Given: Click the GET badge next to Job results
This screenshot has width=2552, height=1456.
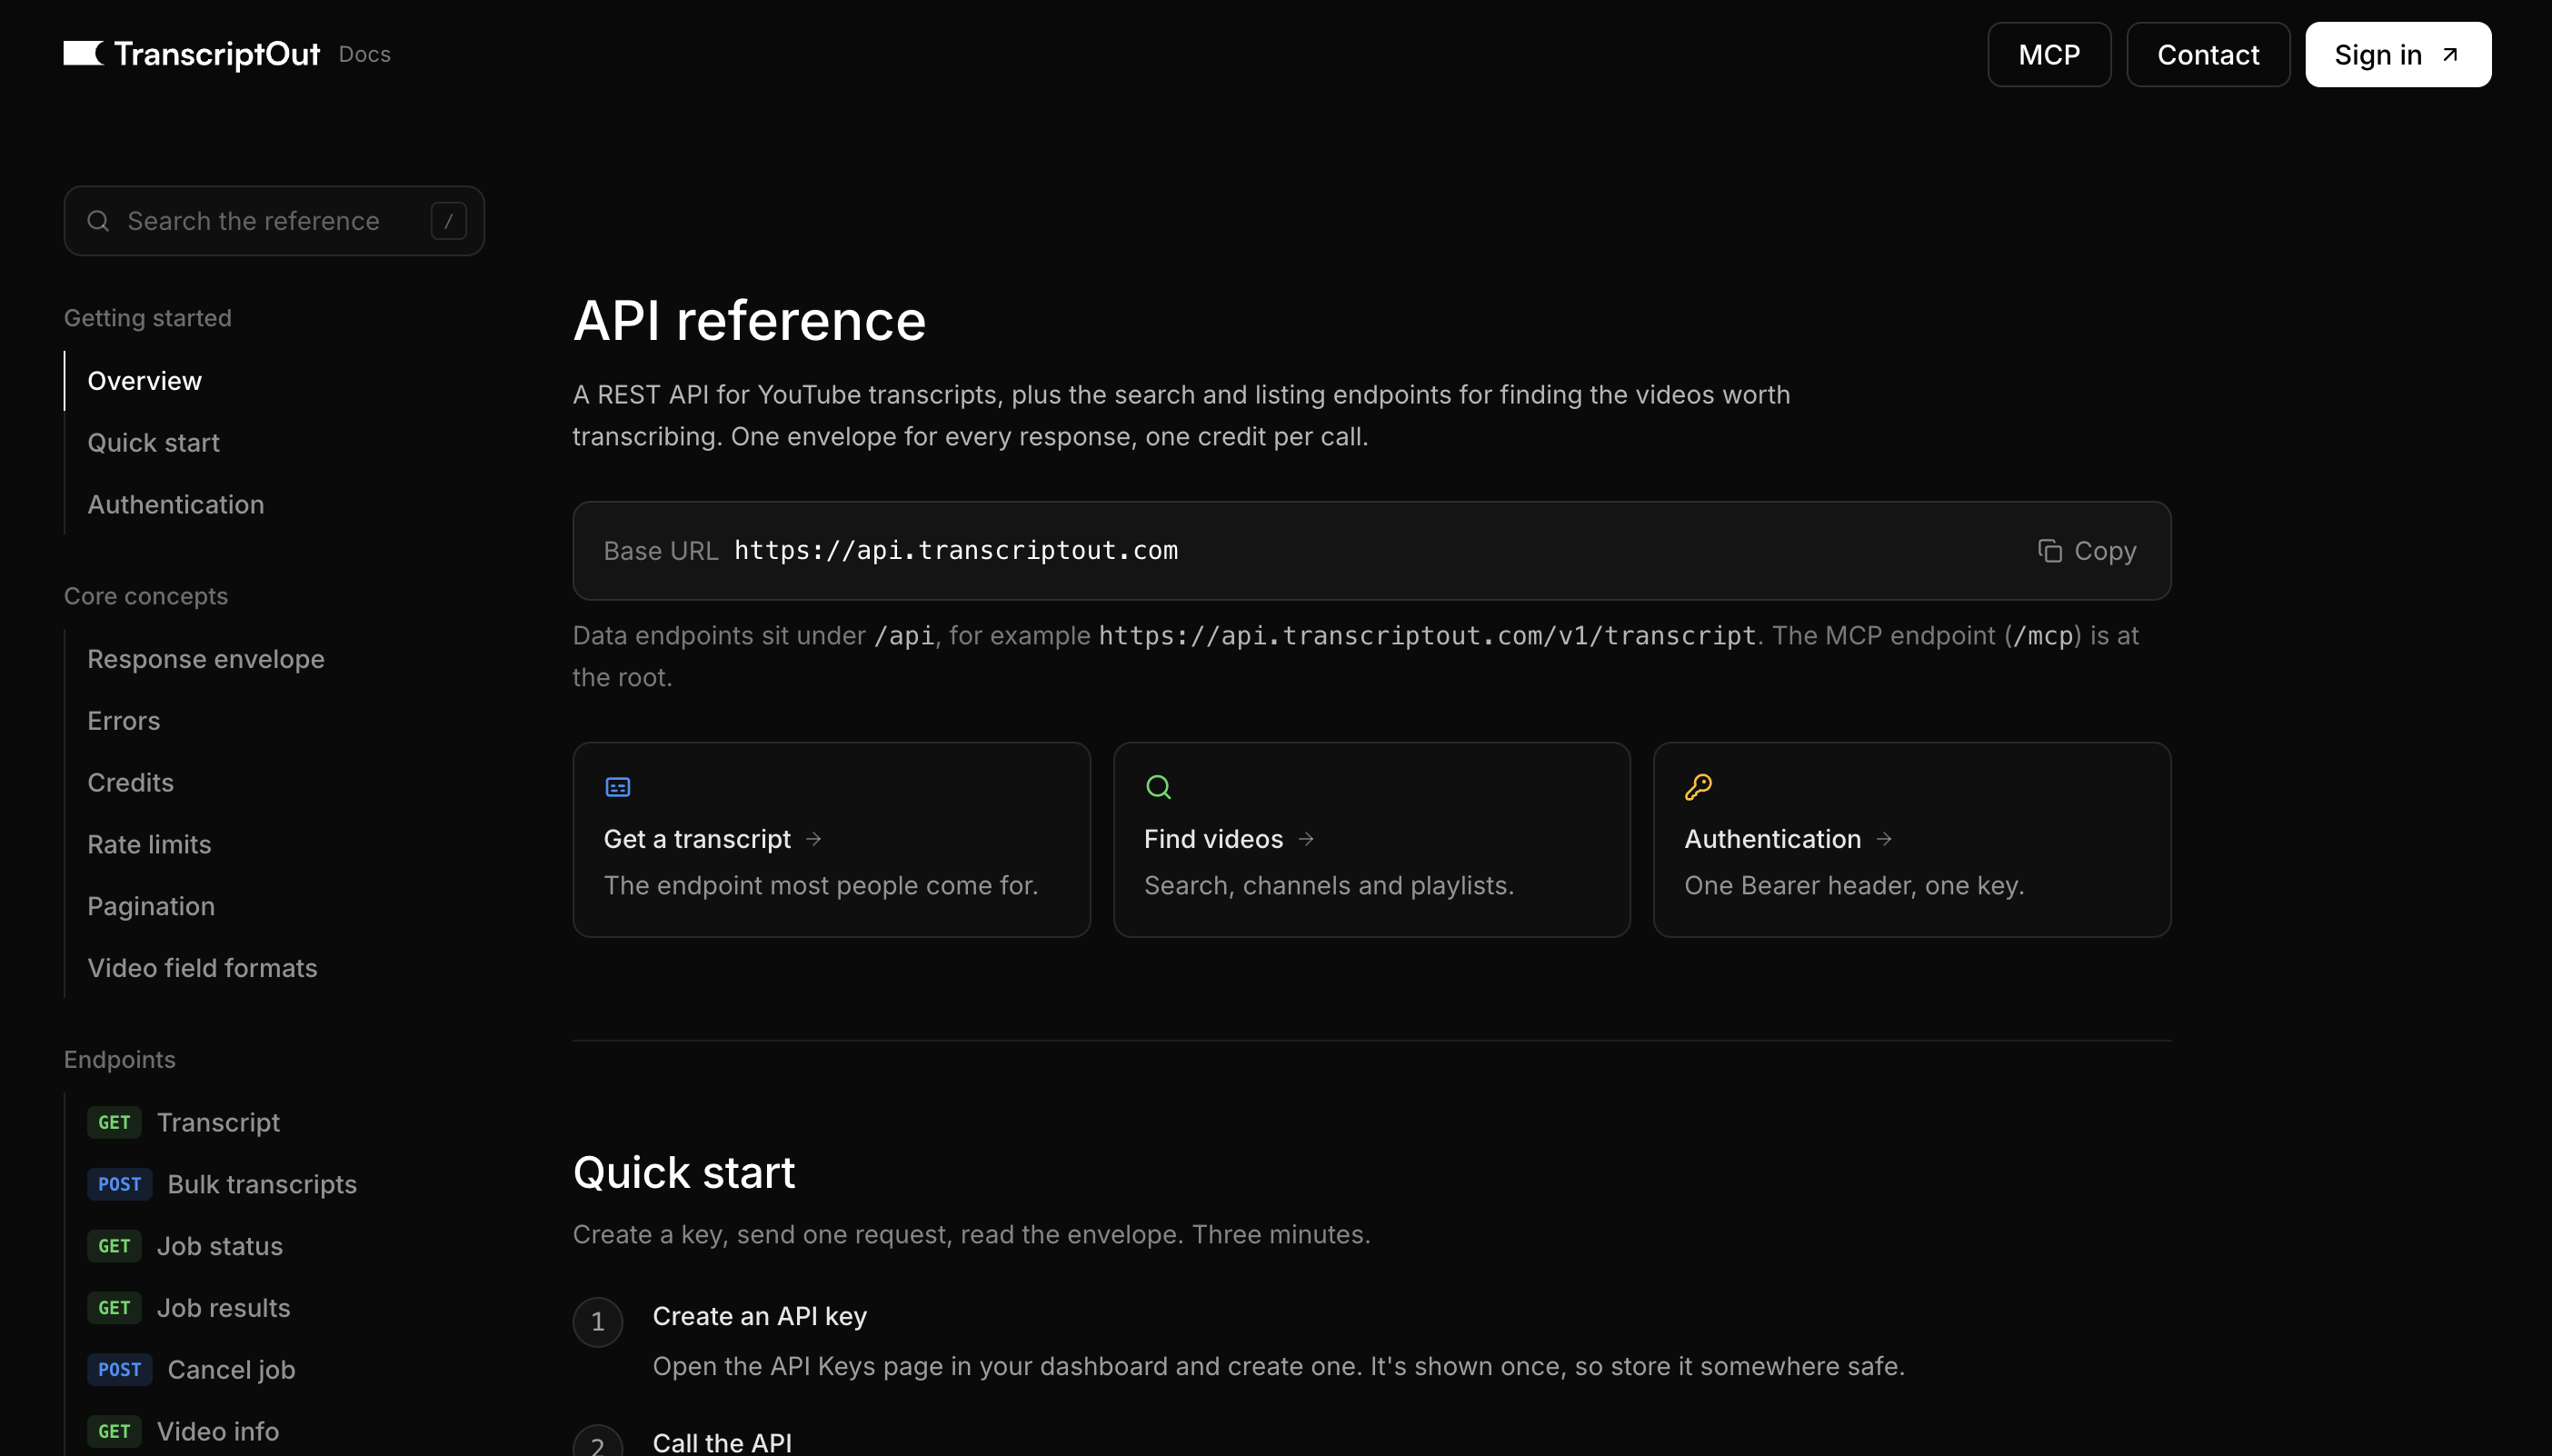Looking at the screenshot, I should point(114,1307).
